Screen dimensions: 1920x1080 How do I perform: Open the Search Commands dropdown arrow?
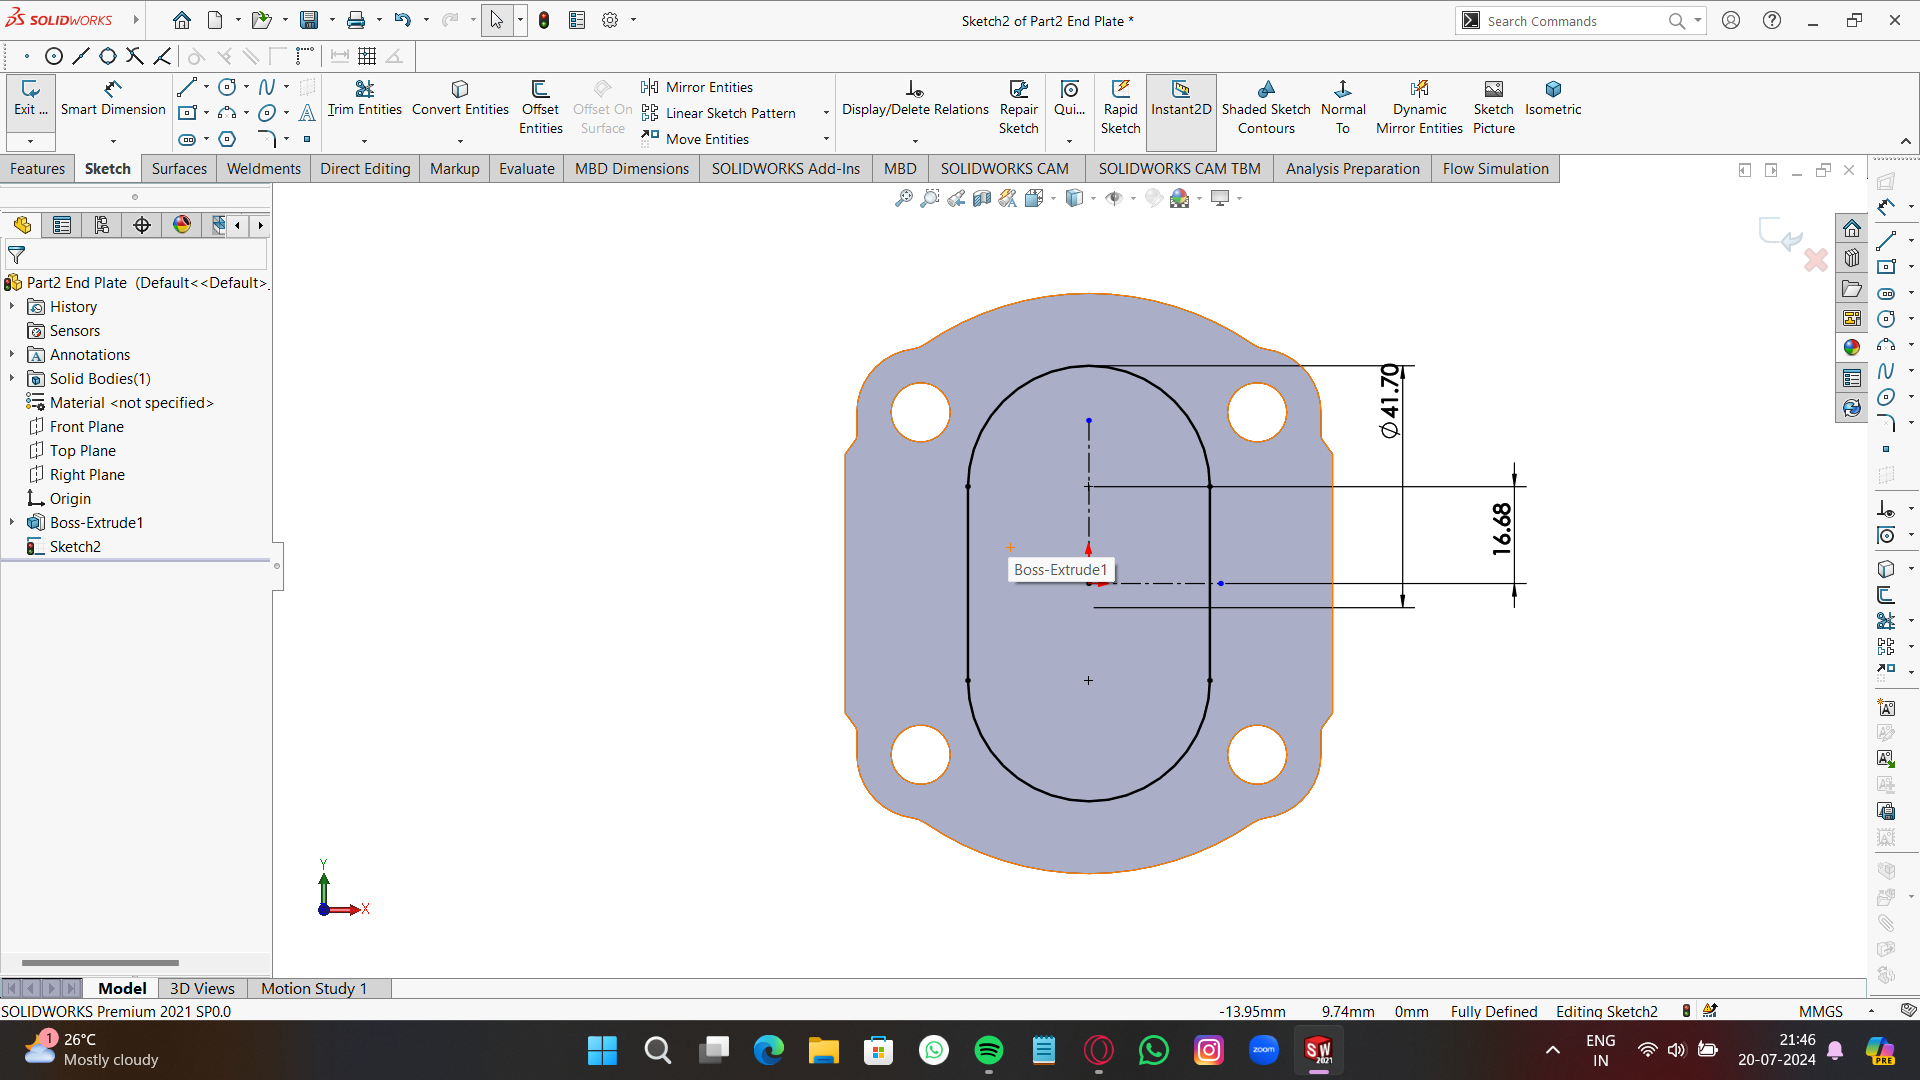coord(1697,20)
